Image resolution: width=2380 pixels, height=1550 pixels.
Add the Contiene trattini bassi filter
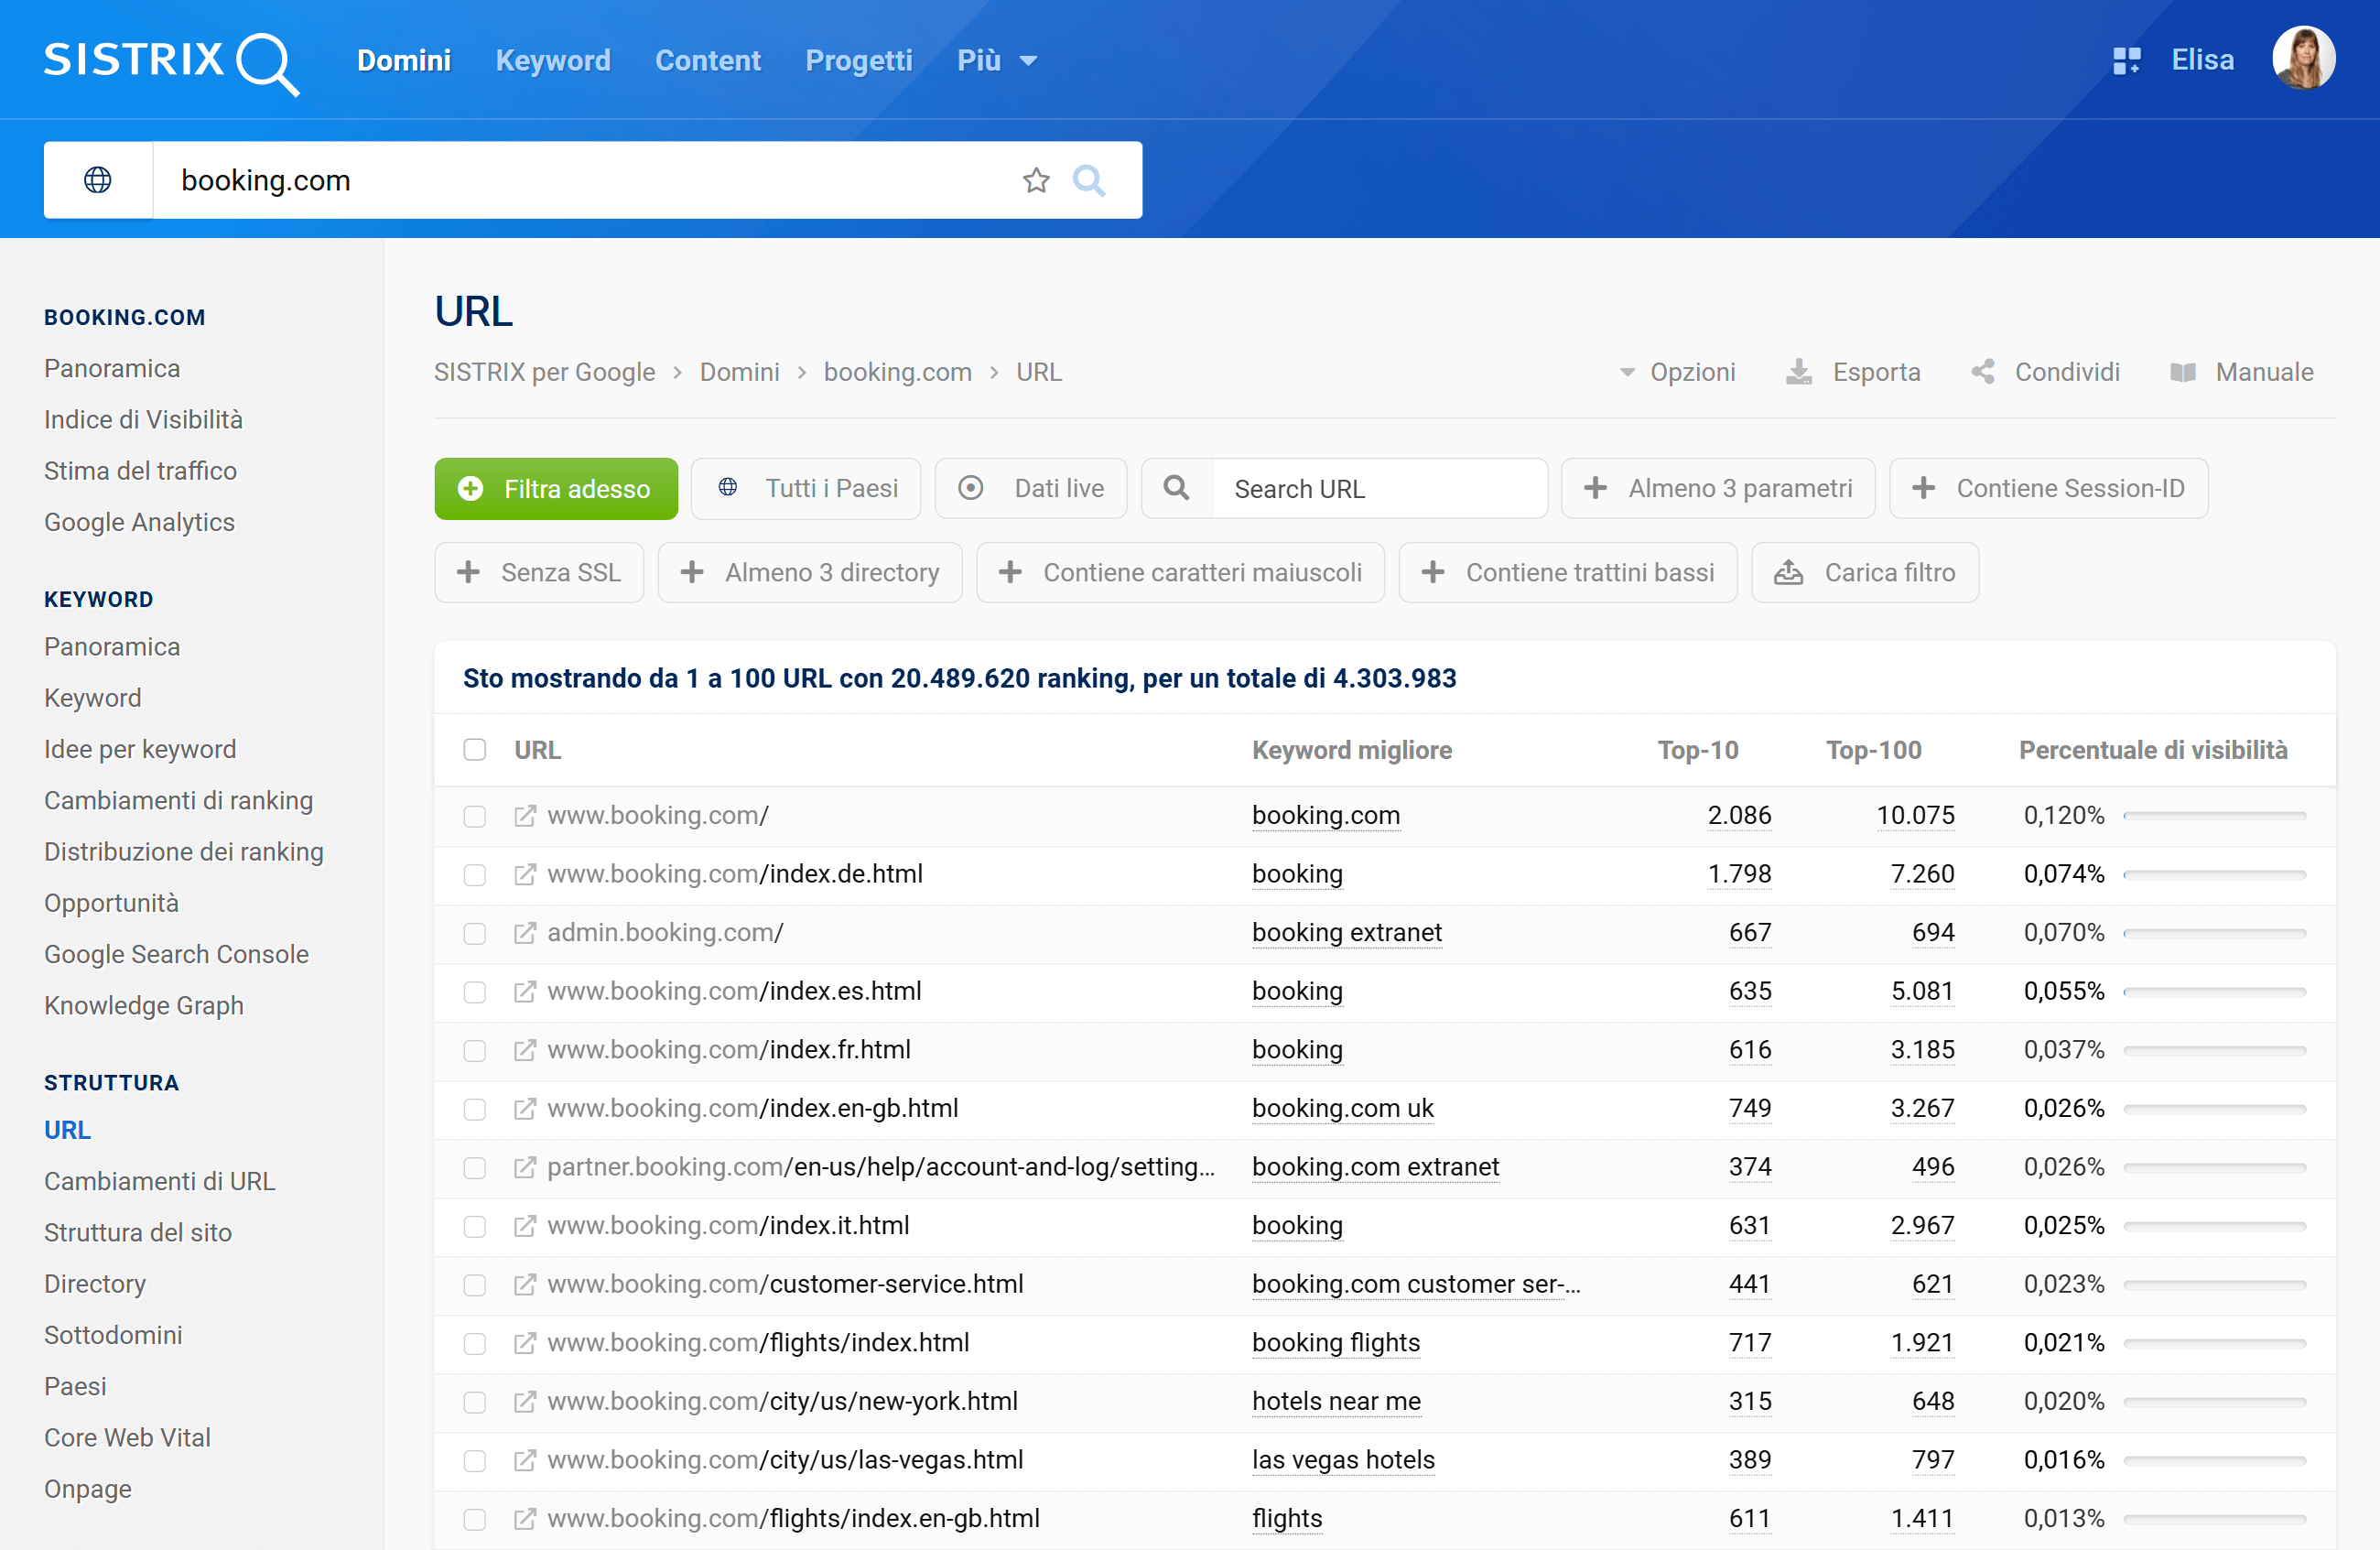[x=1568, y=573]
